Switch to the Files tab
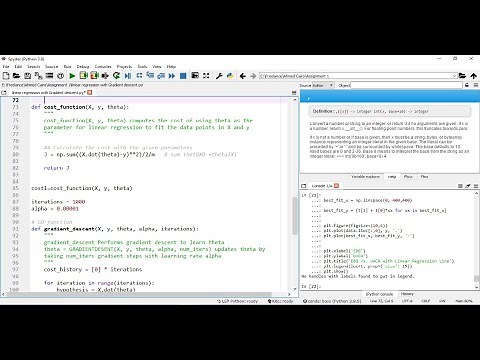 (x=424, y=177)
